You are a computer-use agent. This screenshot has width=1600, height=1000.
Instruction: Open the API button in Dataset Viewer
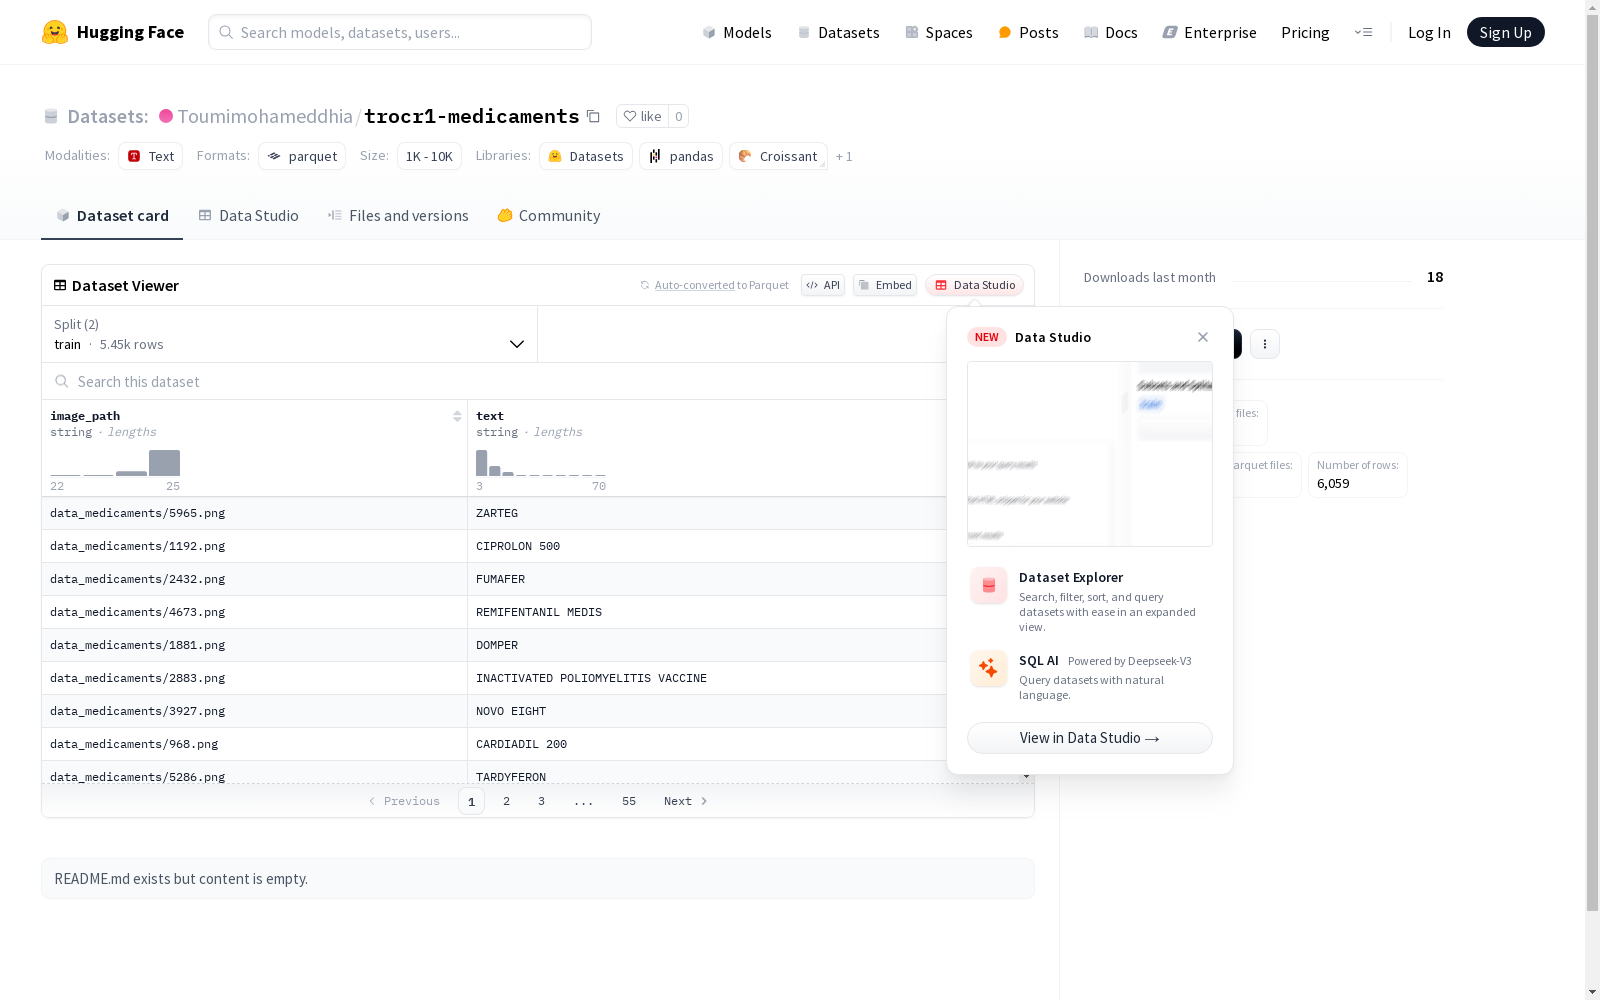pyautogui.click(x=823, y=285)
